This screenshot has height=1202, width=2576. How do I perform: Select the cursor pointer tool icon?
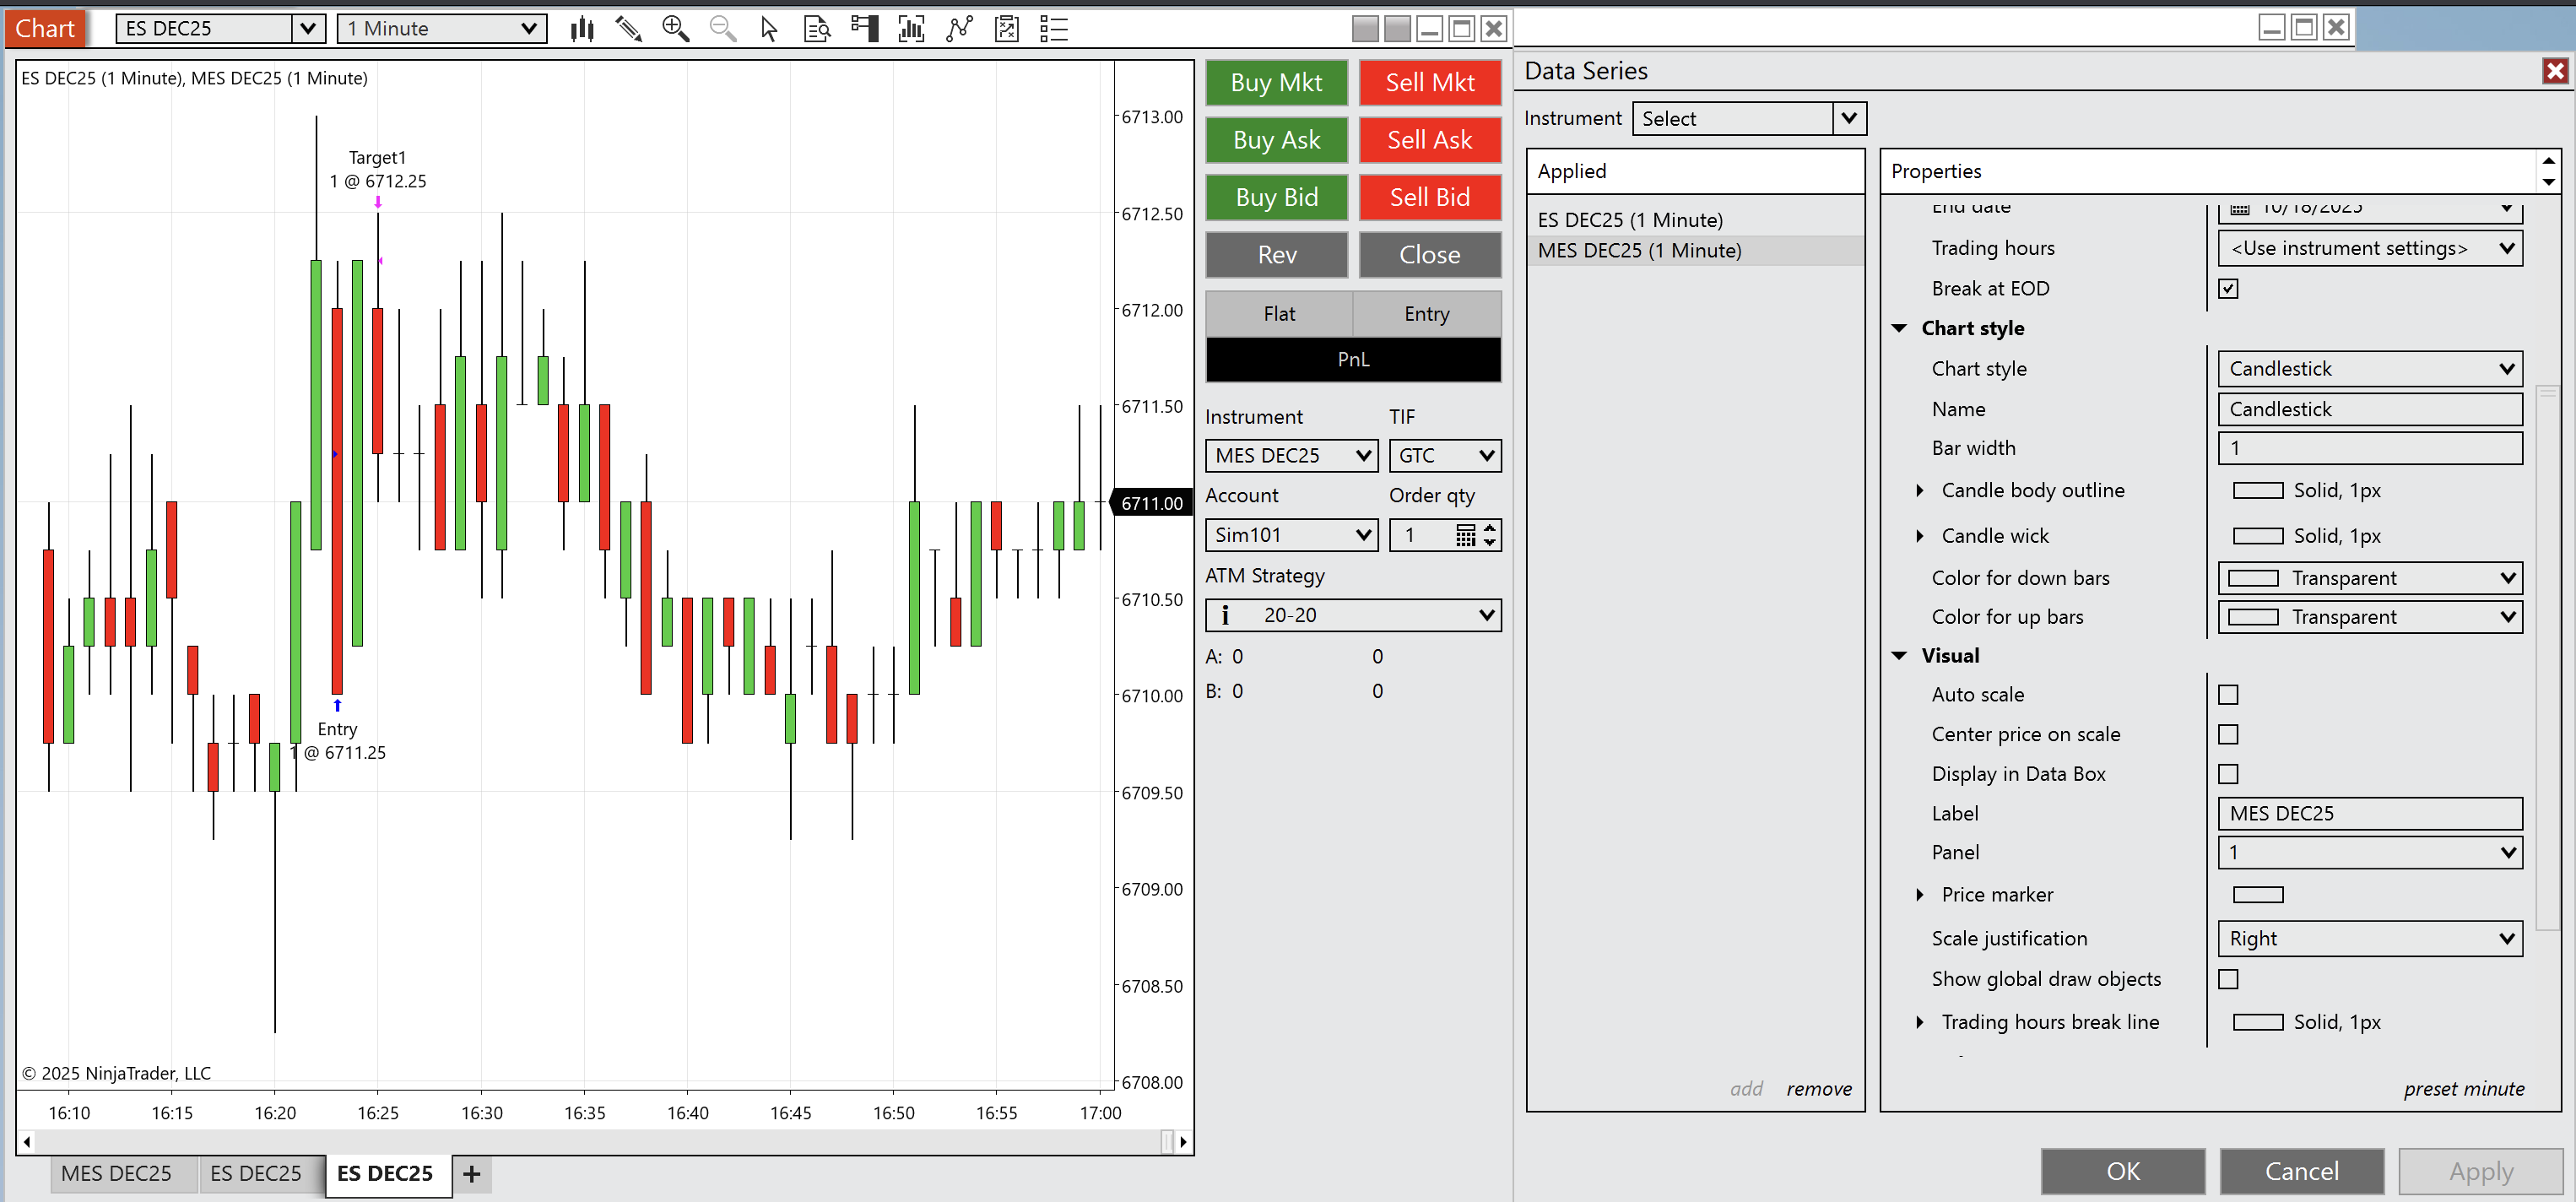pyautogui.click(x=768, y=29)
